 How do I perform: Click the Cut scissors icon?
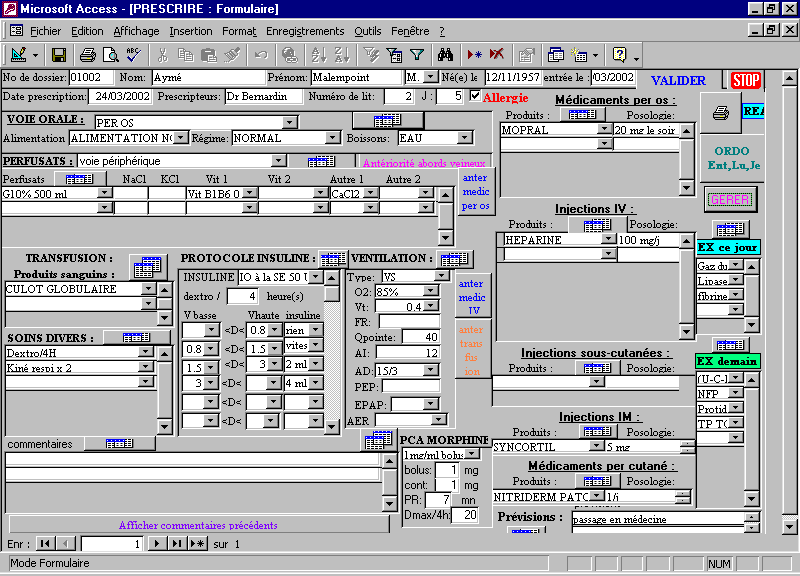(x=163, y=55)
